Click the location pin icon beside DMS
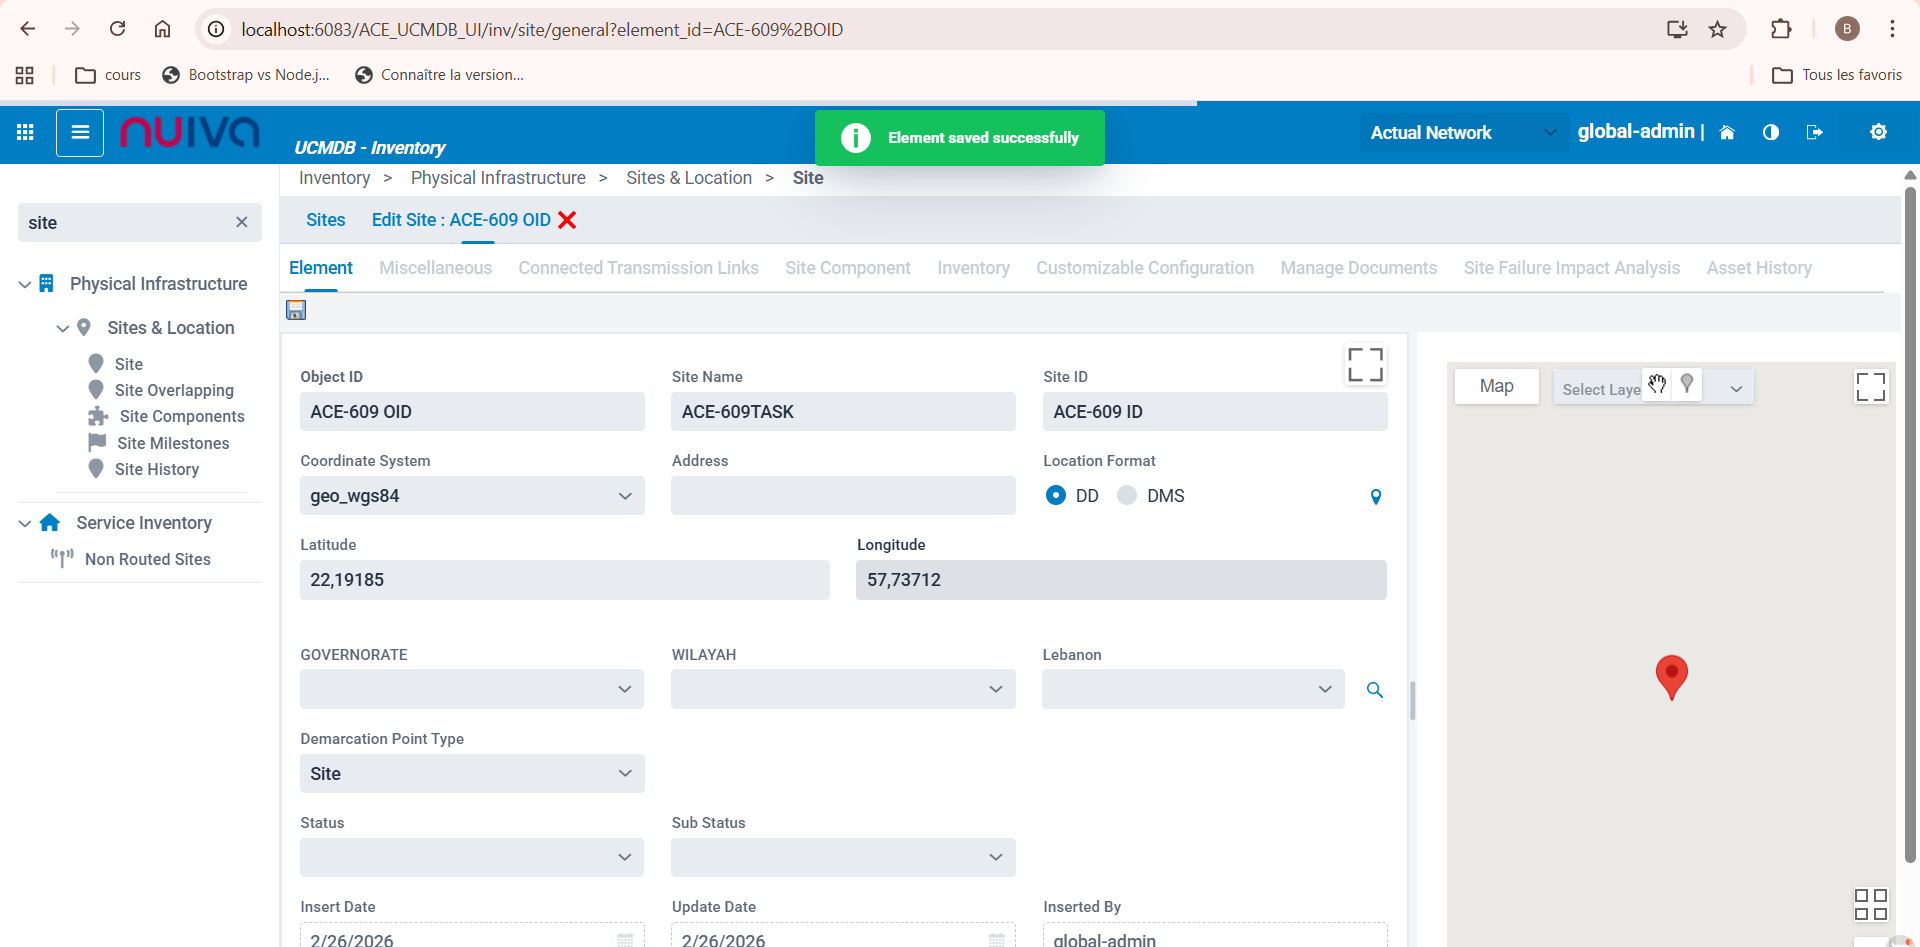Viewport: 1920px width, 947px height. (x=1376, y=497)
